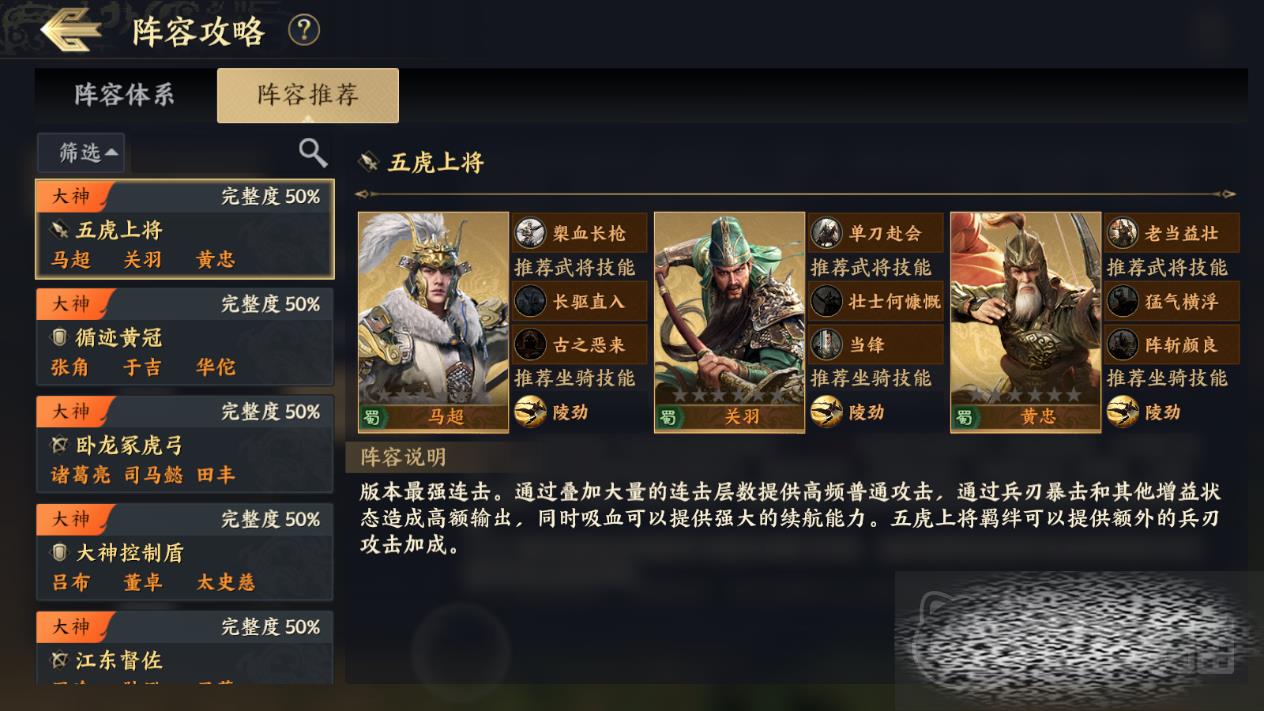Image resolution: width=1264 pixels, height=711 pixels.
Task: View the 马超 hero portrait card
Action: [433, 322]
